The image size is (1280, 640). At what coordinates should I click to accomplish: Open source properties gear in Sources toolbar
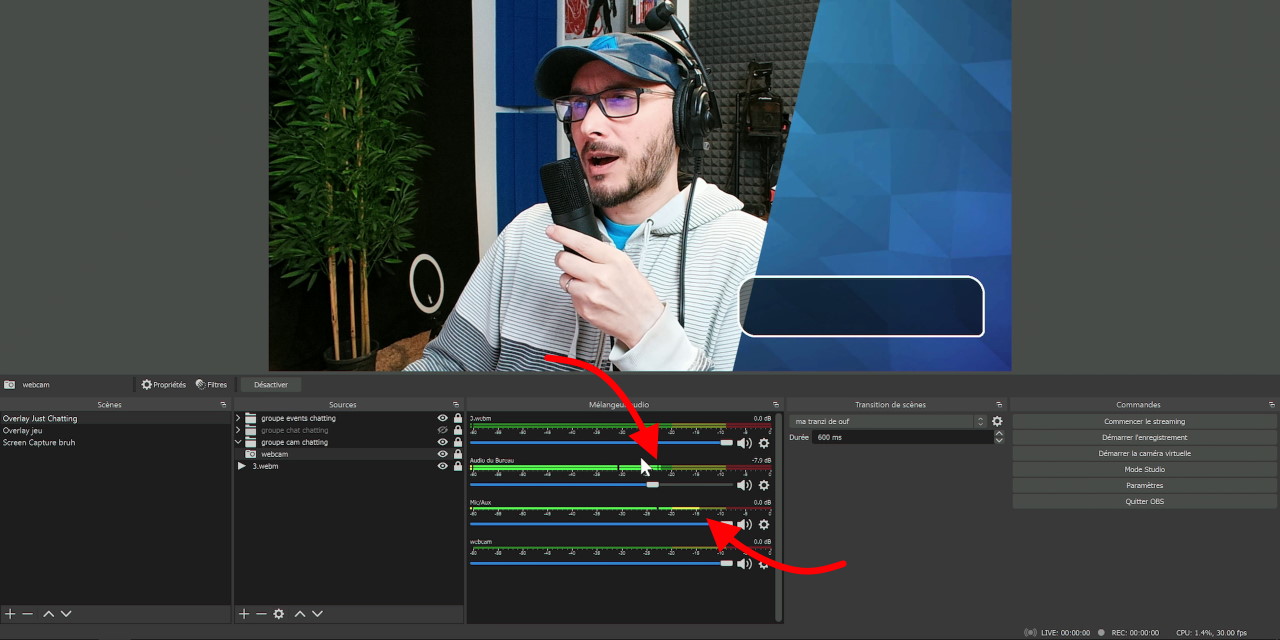pos(279,613)
